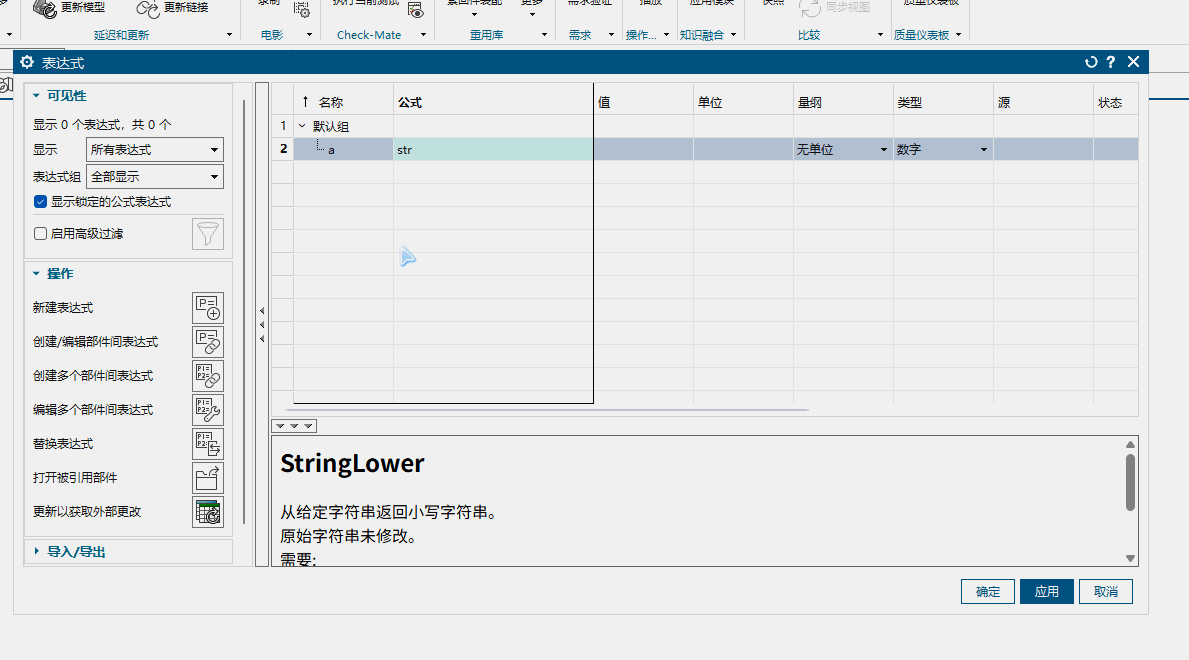The image size is (1189, 660).
Task: Click the 创建多个部件间表达式 icon
Action: [208, 376]
